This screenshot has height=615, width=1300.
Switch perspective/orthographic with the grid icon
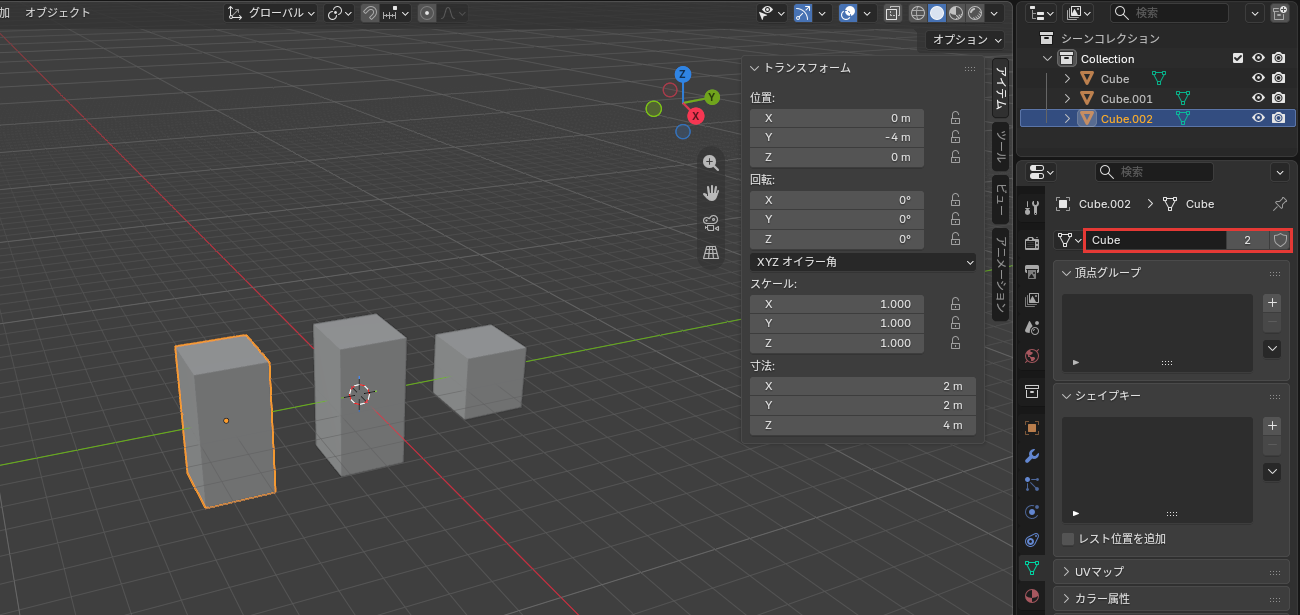pyautogui.click(x=711, y=253)
